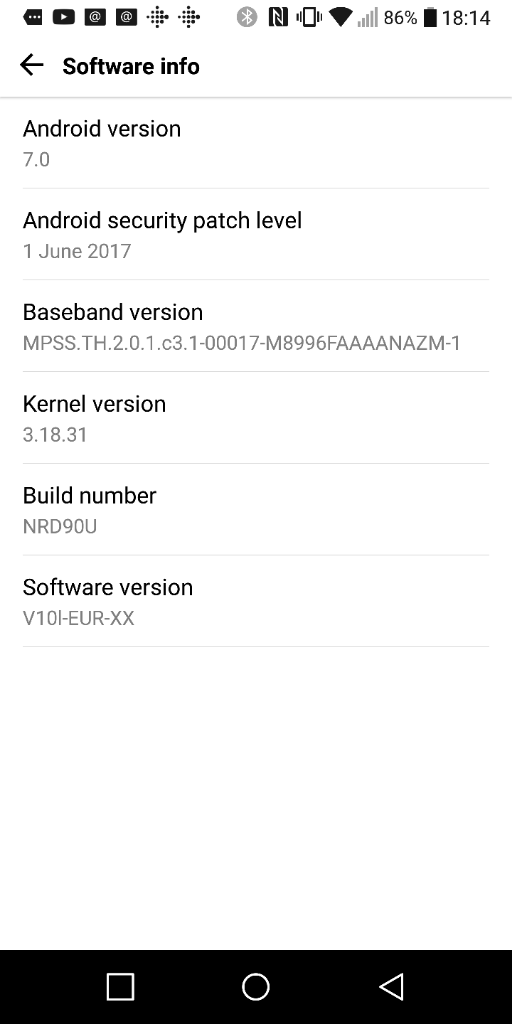Tap the YouTube notification icon in status bar
The height and width of the screenshot is (1024, 512).
click(x=63, y=18)
